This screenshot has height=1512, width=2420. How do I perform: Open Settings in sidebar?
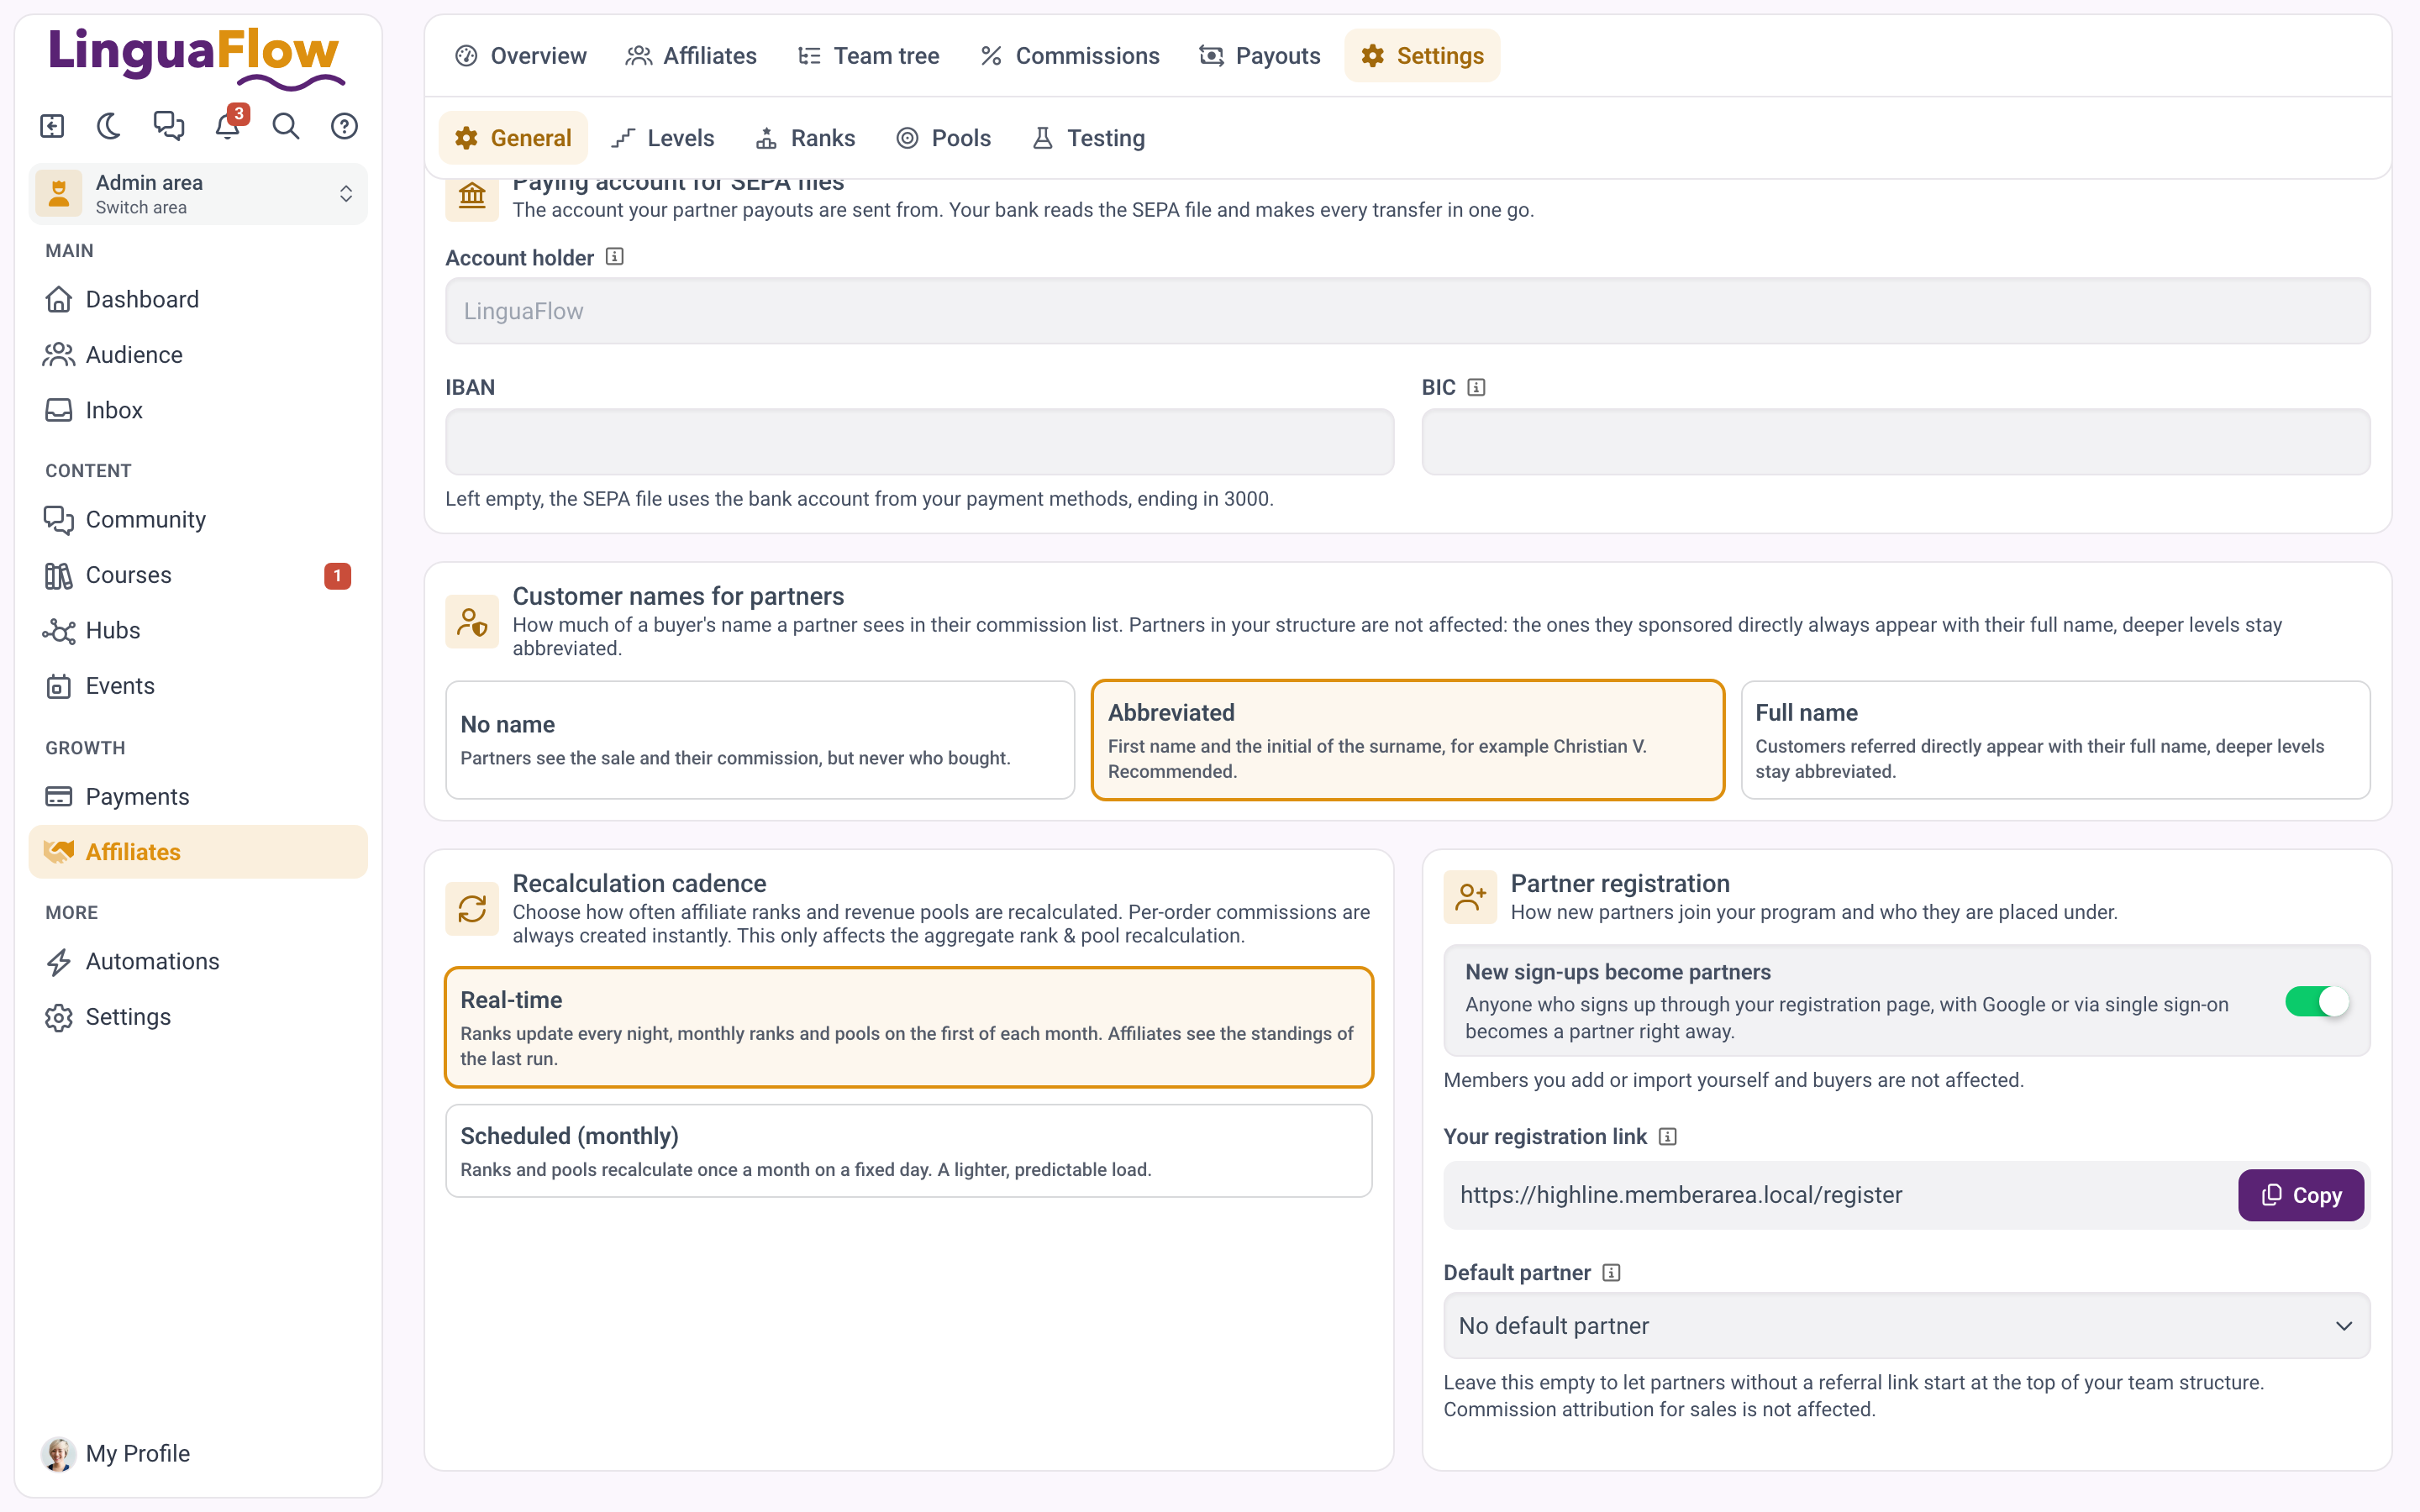(x=198, y=1017)
